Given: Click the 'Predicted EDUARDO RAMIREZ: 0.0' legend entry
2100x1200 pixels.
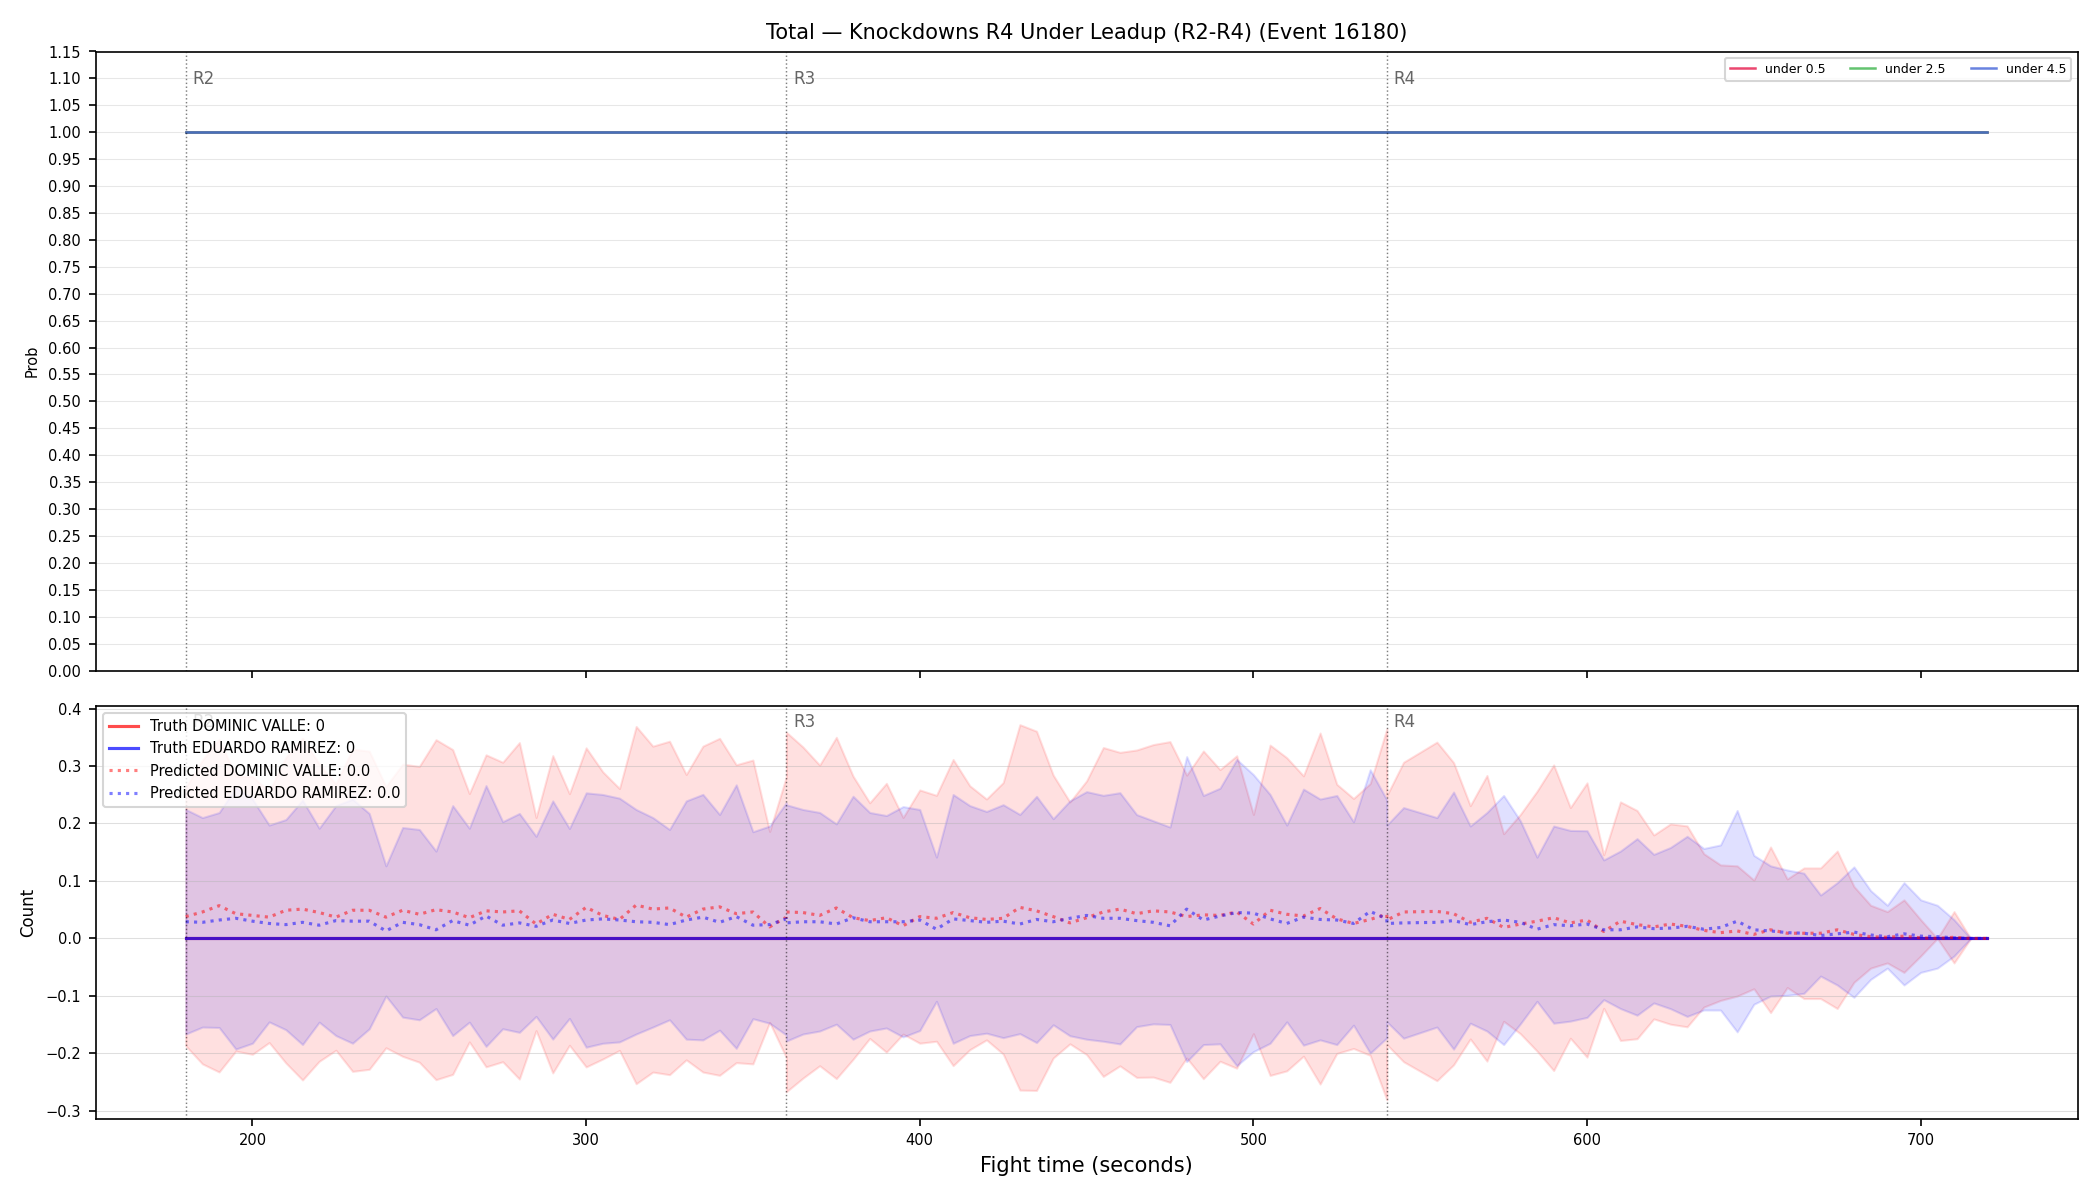Looking at the screenshot, I should click(x=253, y=793).
